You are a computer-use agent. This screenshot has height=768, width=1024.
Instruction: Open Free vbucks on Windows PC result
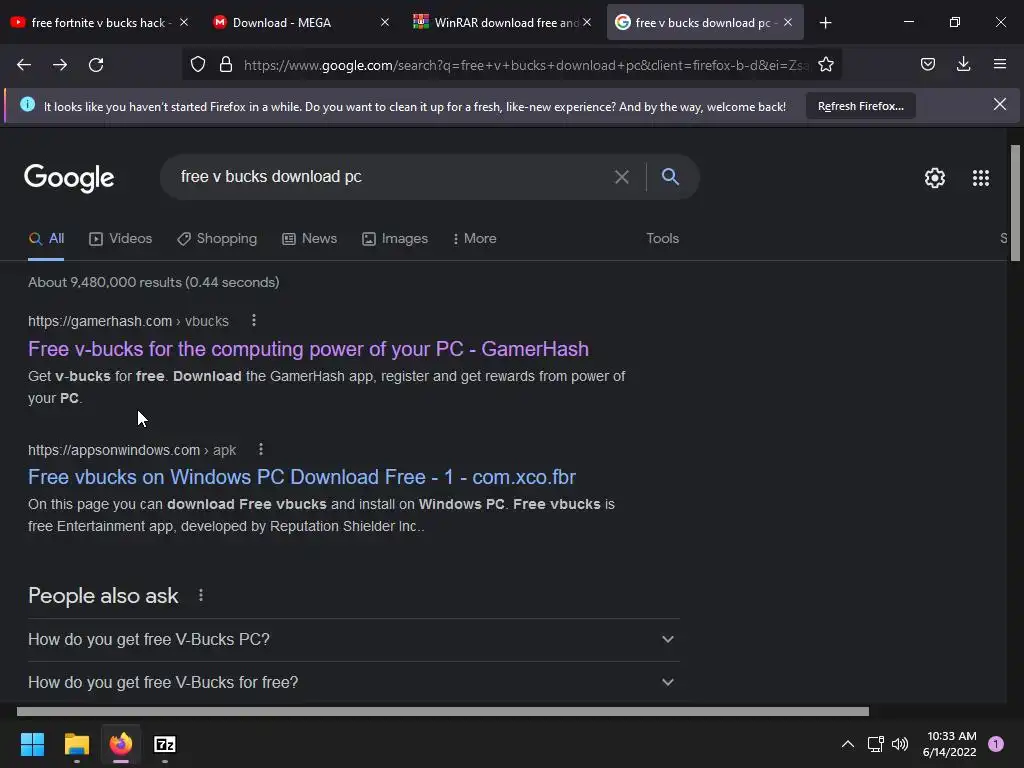point(302,477)
